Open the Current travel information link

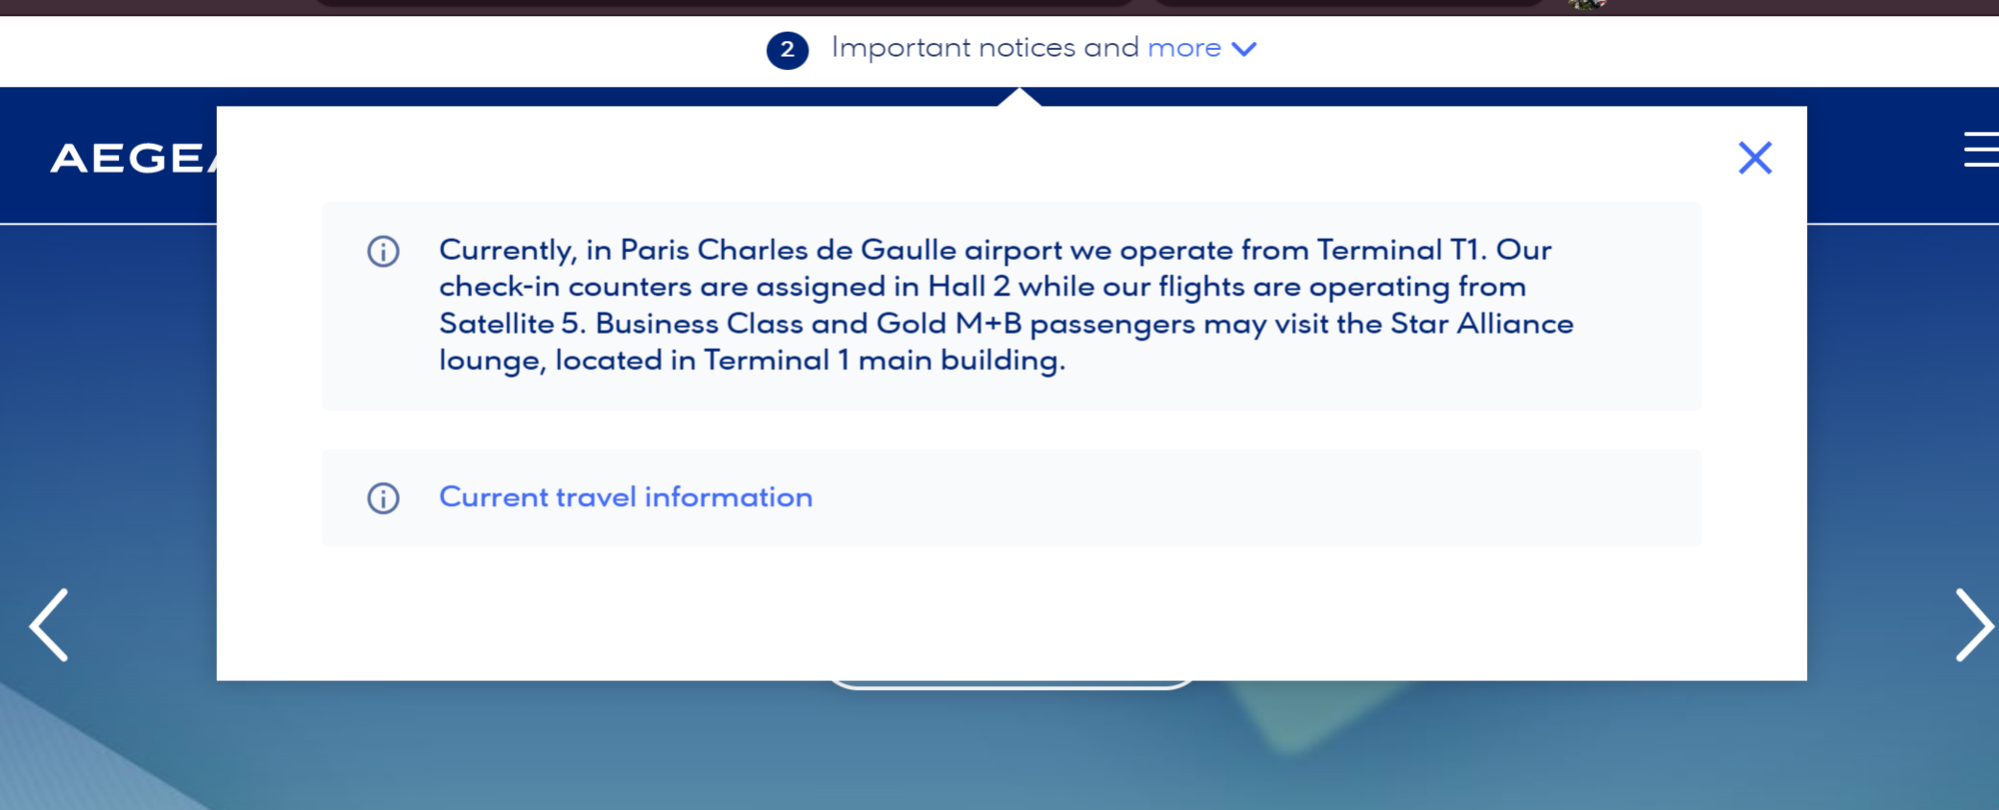(625, 497)
